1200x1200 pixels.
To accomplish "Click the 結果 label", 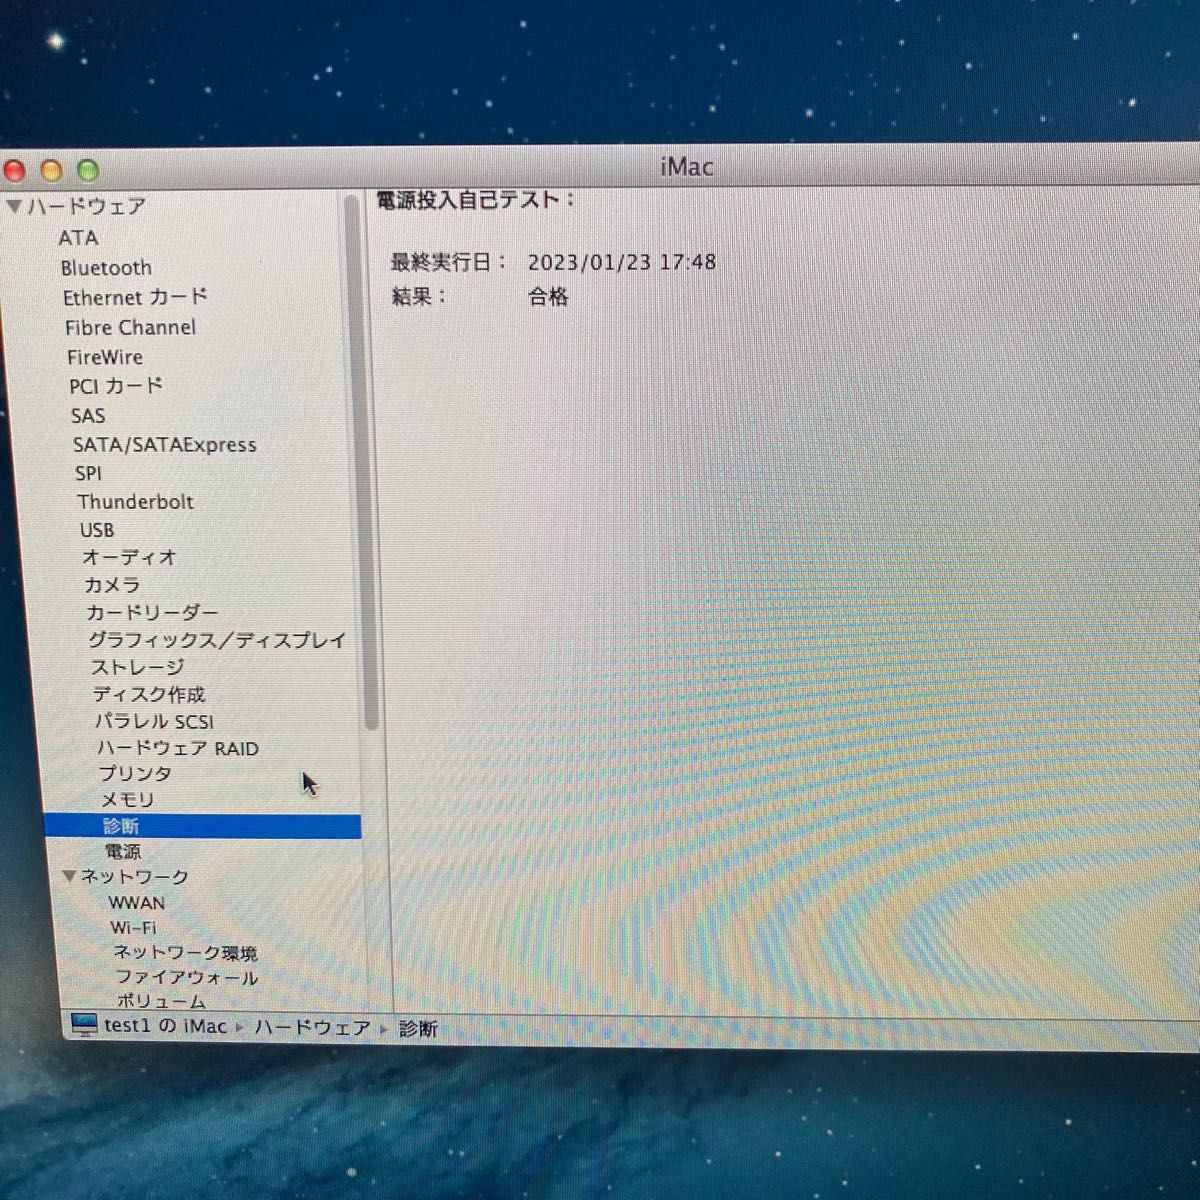I will [419, 297].
